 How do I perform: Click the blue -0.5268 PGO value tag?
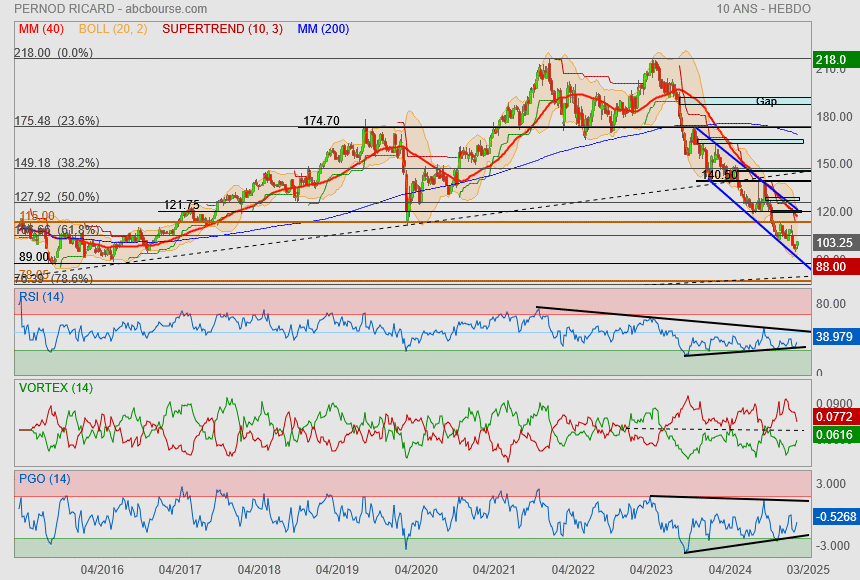(835, 517)
